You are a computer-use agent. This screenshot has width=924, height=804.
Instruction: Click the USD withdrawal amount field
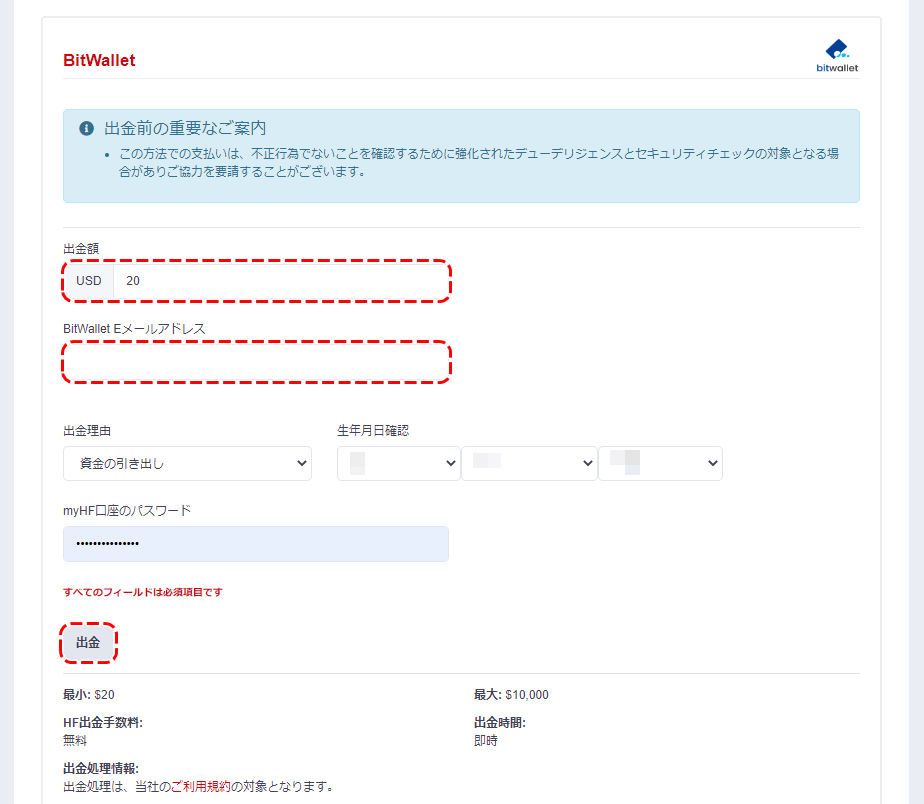[281, 281]
